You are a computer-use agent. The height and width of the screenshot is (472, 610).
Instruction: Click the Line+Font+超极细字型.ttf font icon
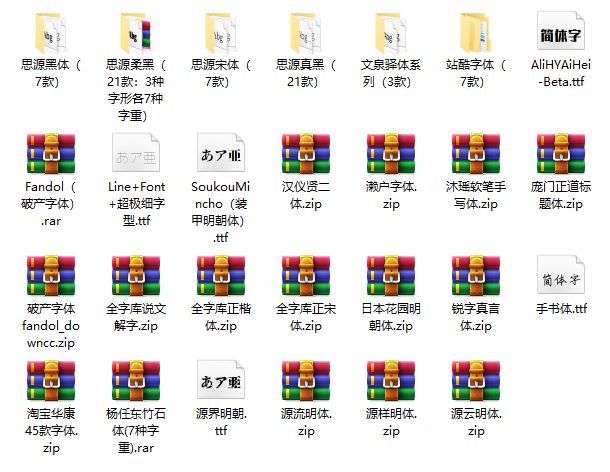(x=136, y=153)
